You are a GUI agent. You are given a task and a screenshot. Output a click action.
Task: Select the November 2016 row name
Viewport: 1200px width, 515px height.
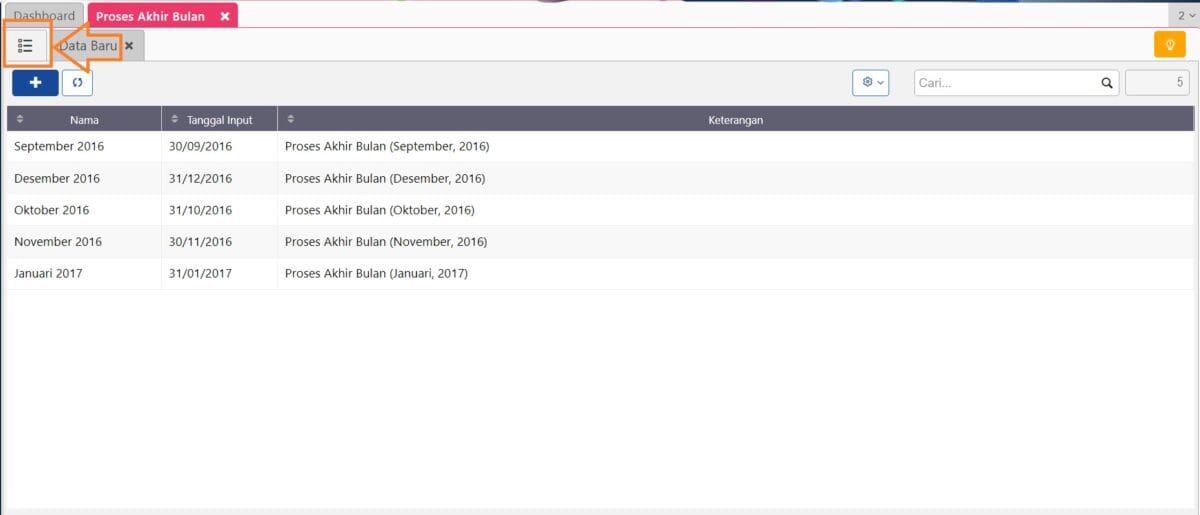[x=59, y=241]
